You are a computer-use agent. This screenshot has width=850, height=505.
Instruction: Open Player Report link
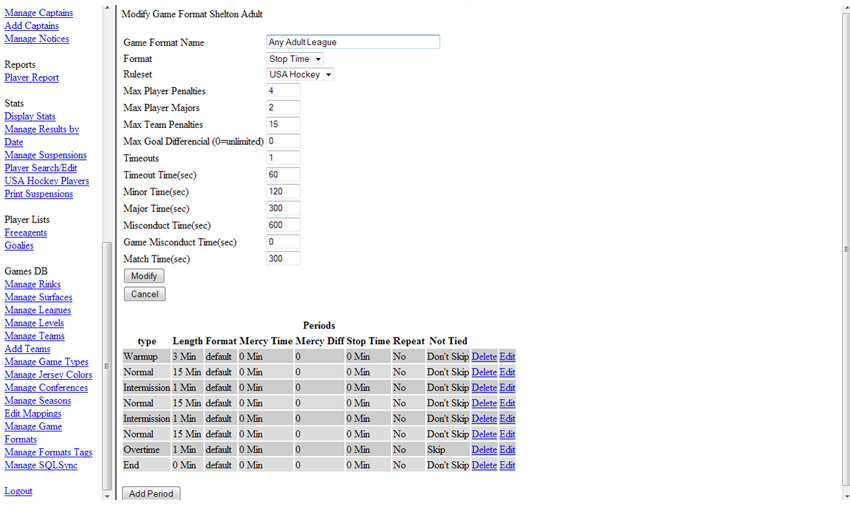31,77
